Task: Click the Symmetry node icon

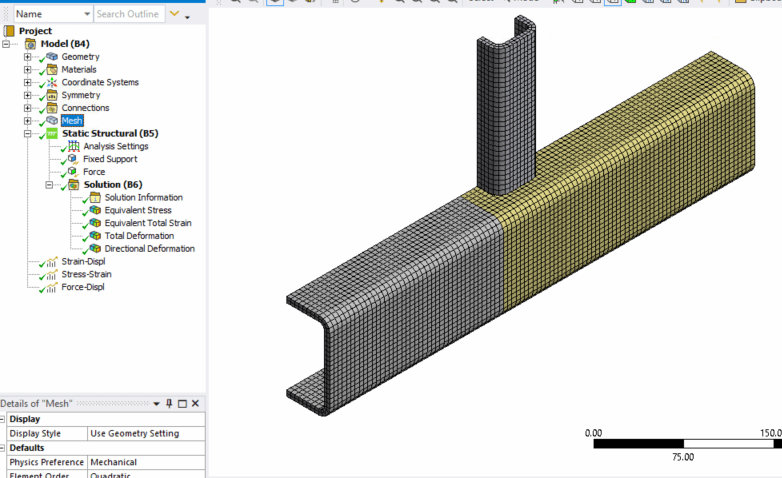Action: point(52,95)
